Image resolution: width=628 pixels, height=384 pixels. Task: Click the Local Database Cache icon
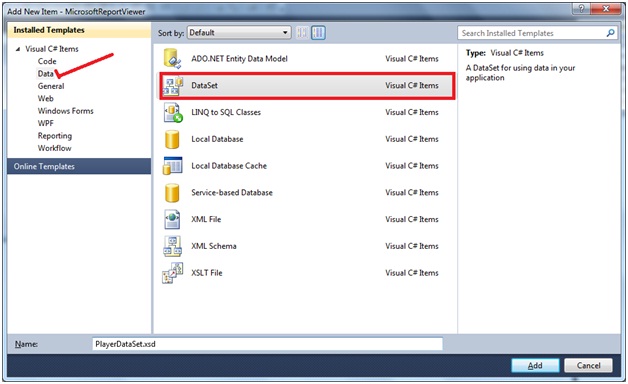click(173, 166)
